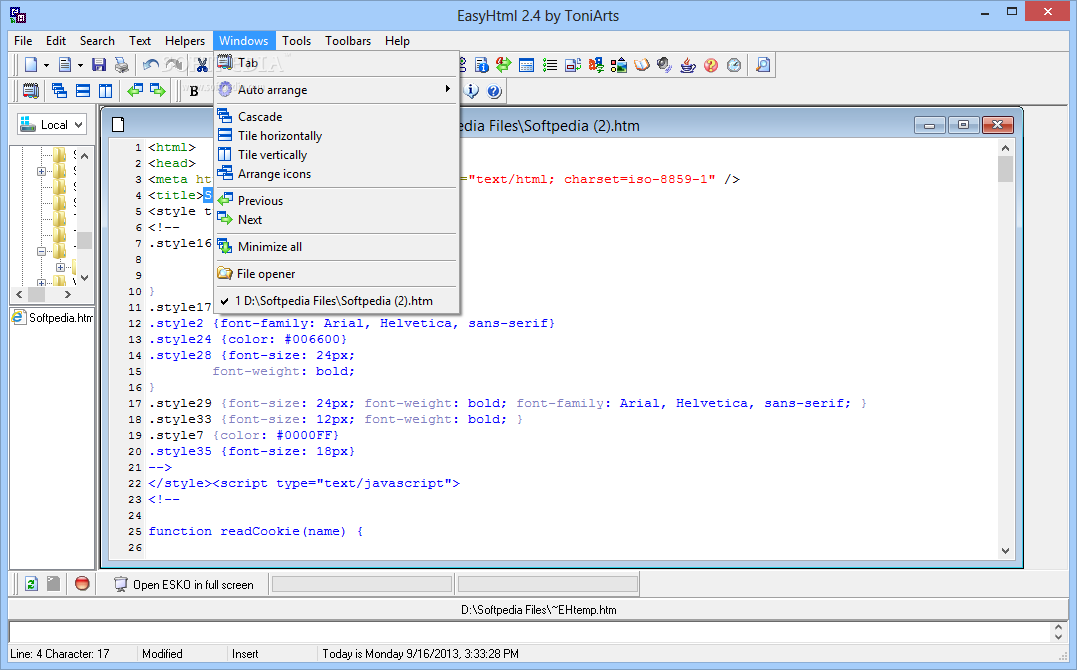Collapse the expanded folder minus node
Viewport: 1077px width, 670px height.
[x=41, y=252]
